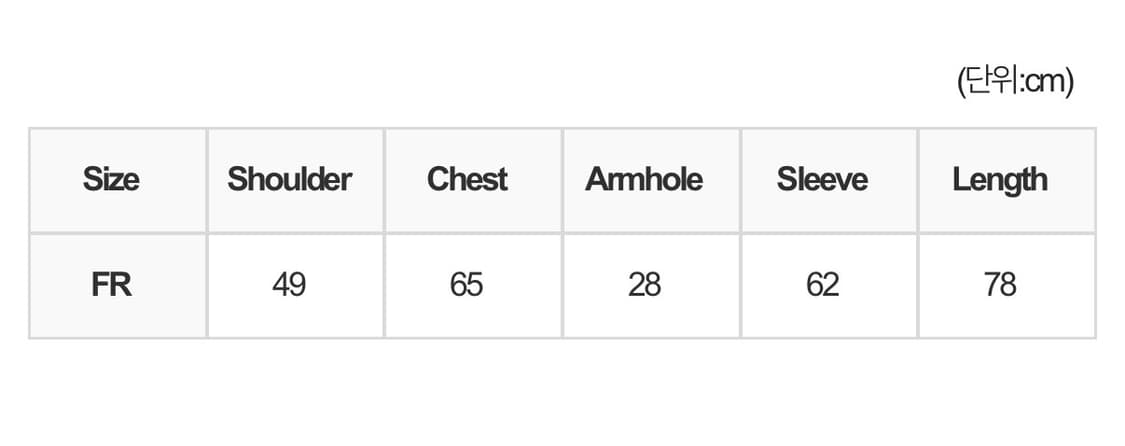1125x446 pixels.
Task: Select the length value 78
Action: tap(1000, 285)
